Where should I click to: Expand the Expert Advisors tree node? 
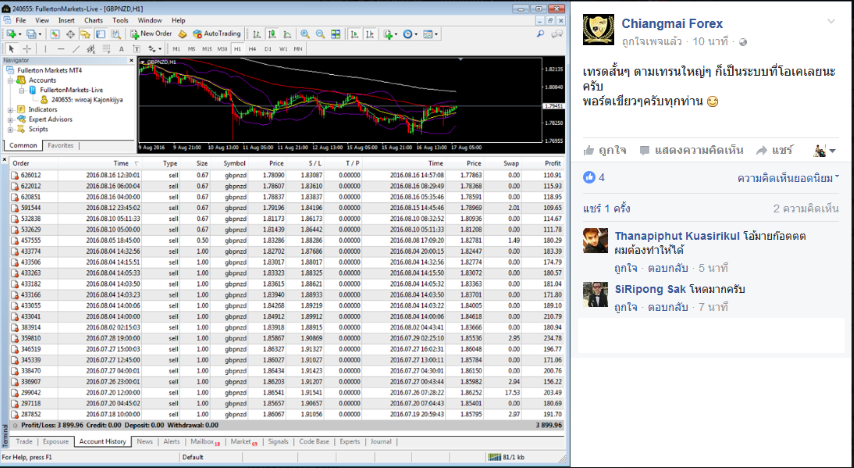(x=10, y=119)
